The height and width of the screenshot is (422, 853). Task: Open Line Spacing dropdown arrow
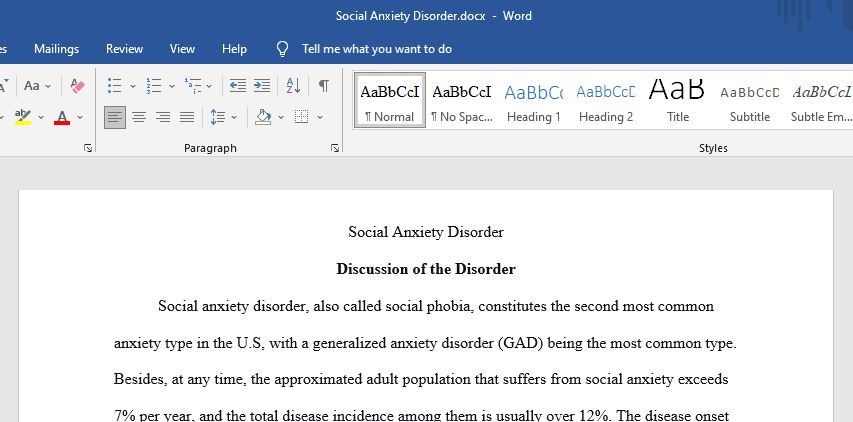click(x=234, y=117)
